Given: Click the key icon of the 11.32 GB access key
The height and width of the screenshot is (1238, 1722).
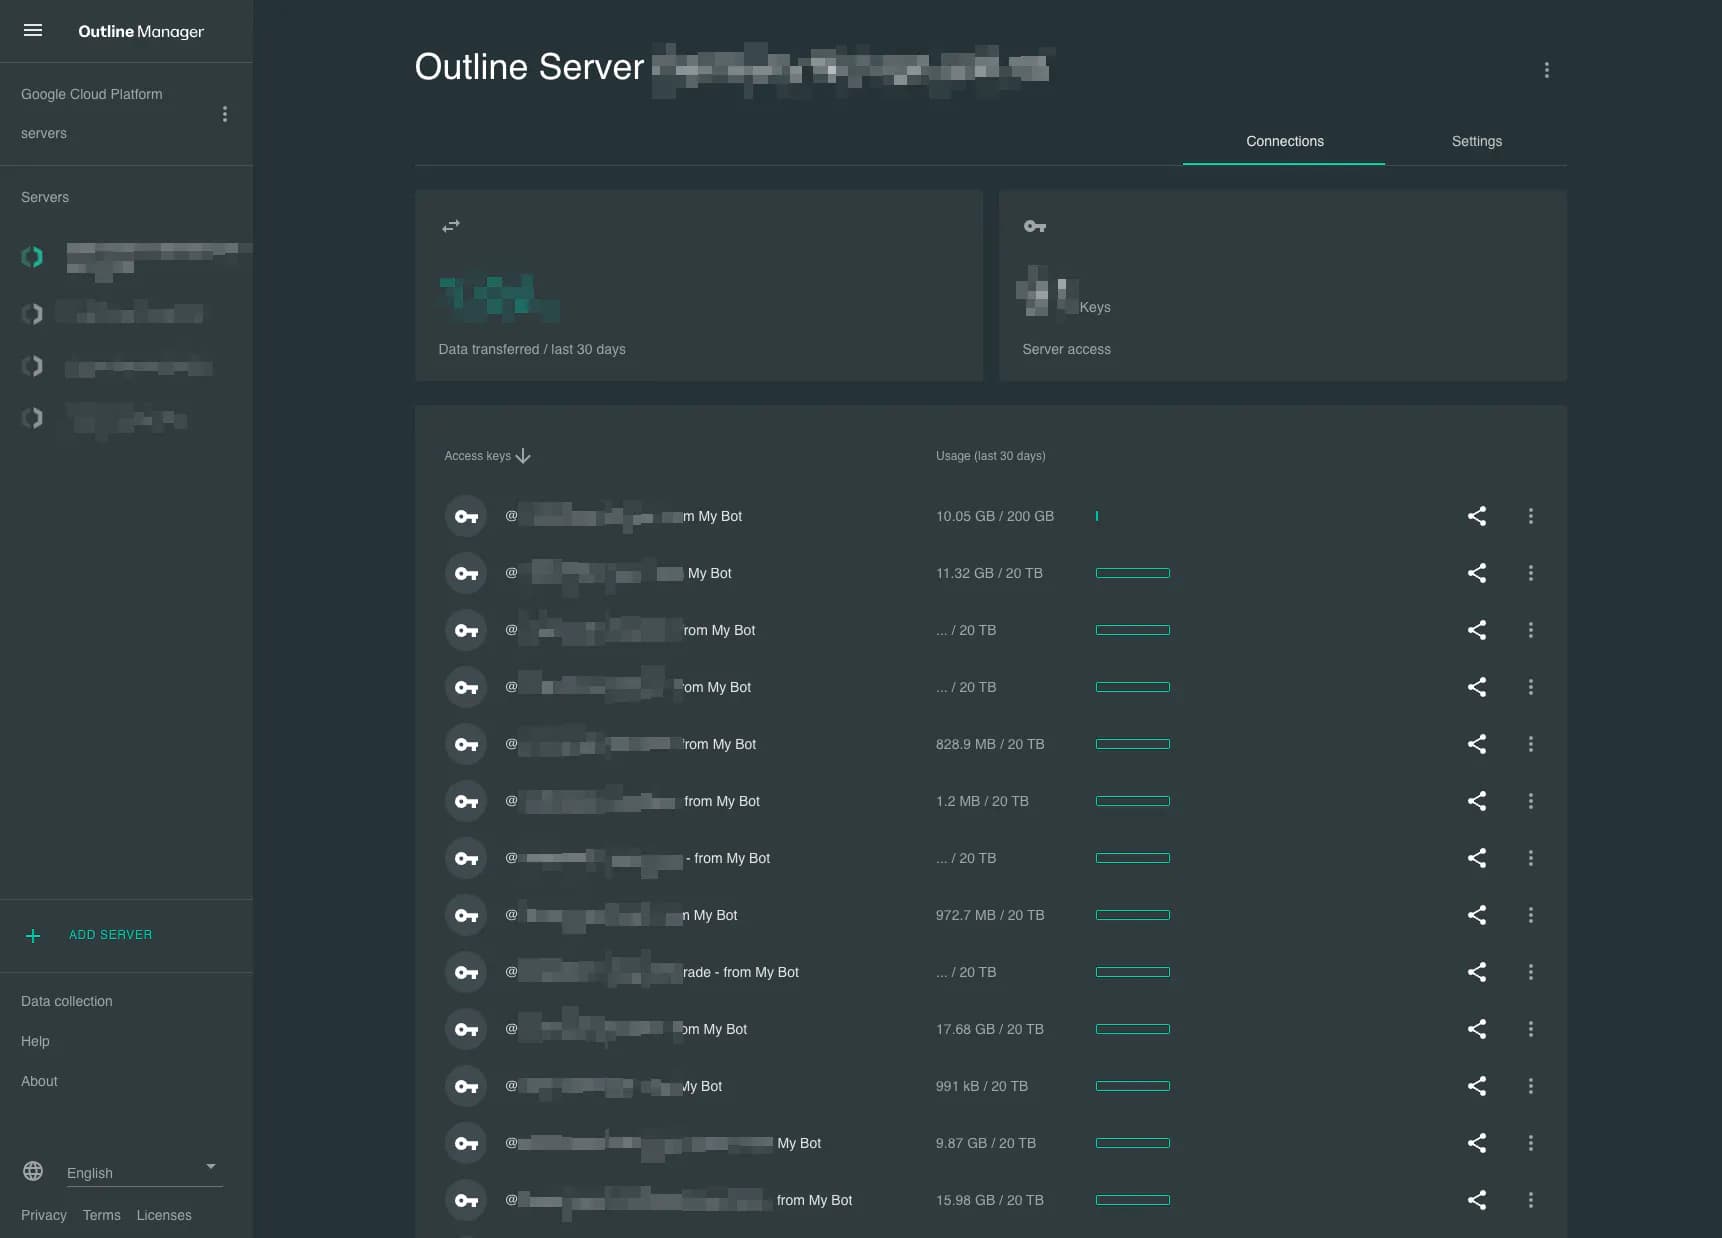Looking at the screenshot, I should pos(465,573).
